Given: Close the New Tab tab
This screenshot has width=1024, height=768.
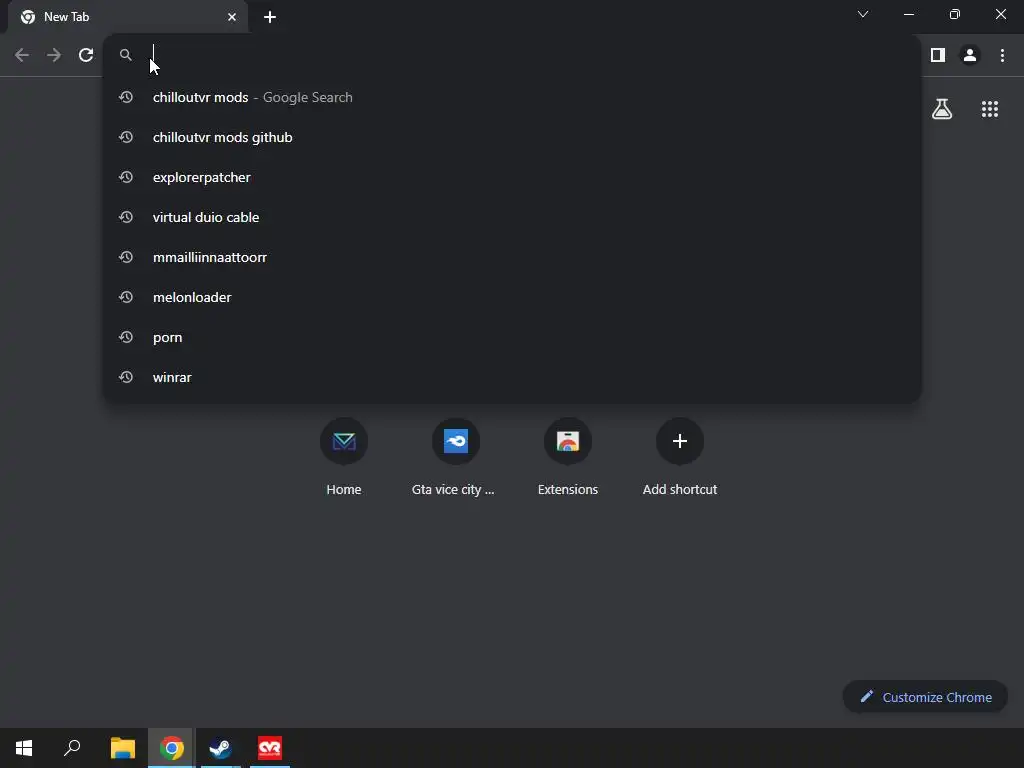Looking at the screenshot, I should click(232, 17).
